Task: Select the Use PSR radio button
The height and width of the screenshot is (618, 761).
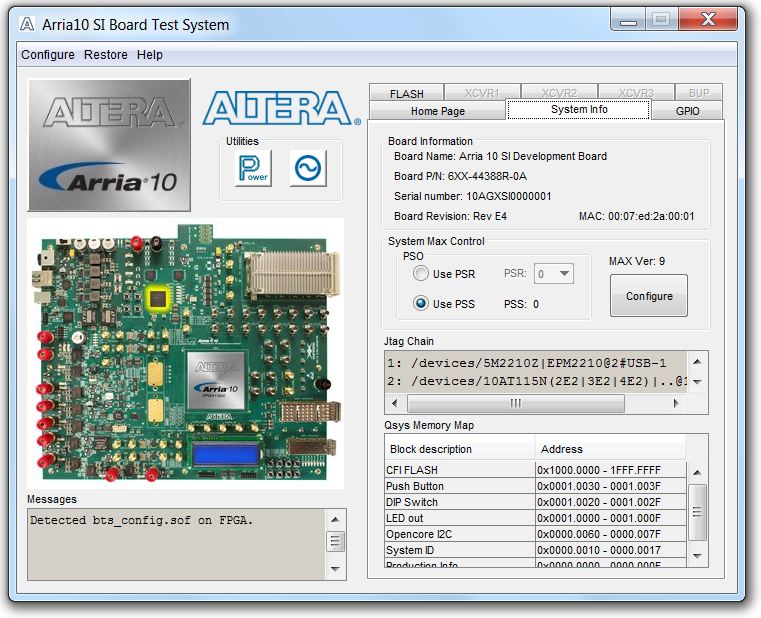Action: coord(421,274)
